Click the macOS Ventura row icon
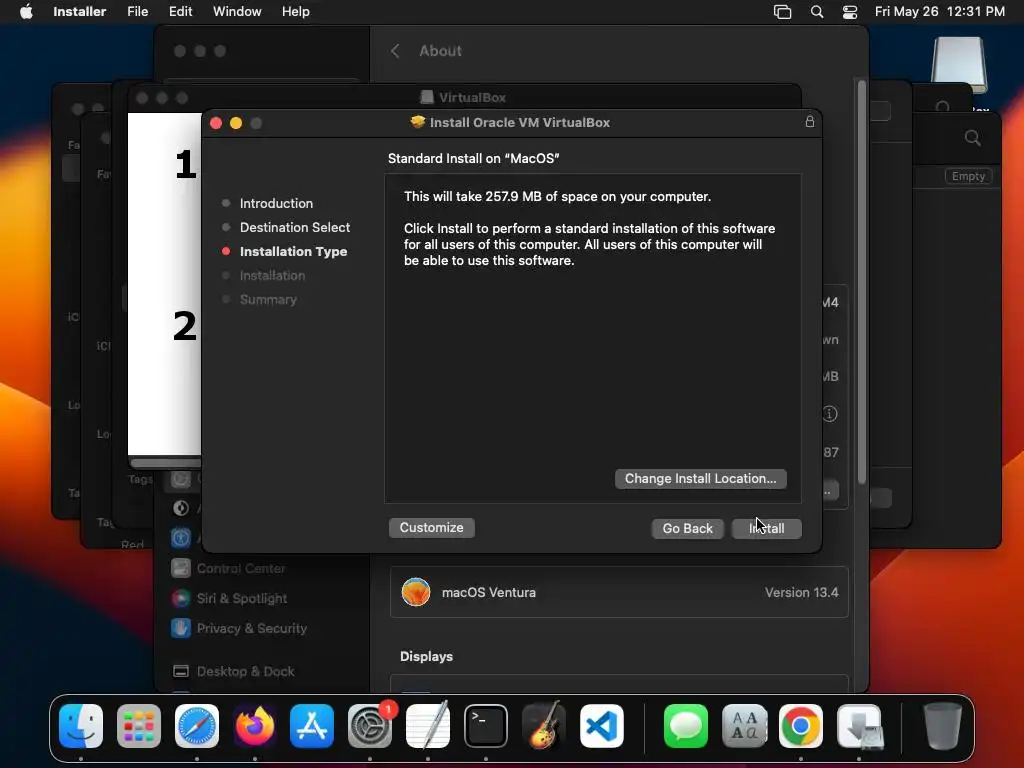The image size is (1024, 768). point(416,592)
